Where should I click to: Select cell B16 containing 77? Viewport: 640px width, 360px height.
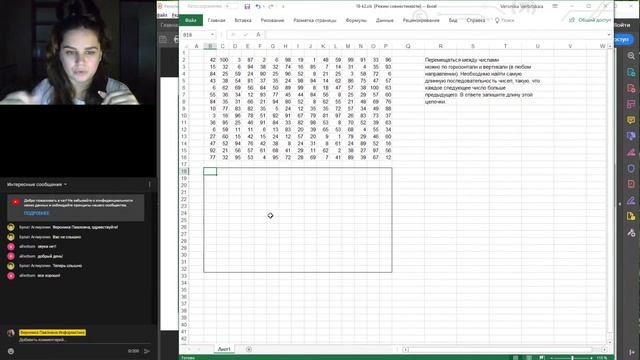[210, 157]
